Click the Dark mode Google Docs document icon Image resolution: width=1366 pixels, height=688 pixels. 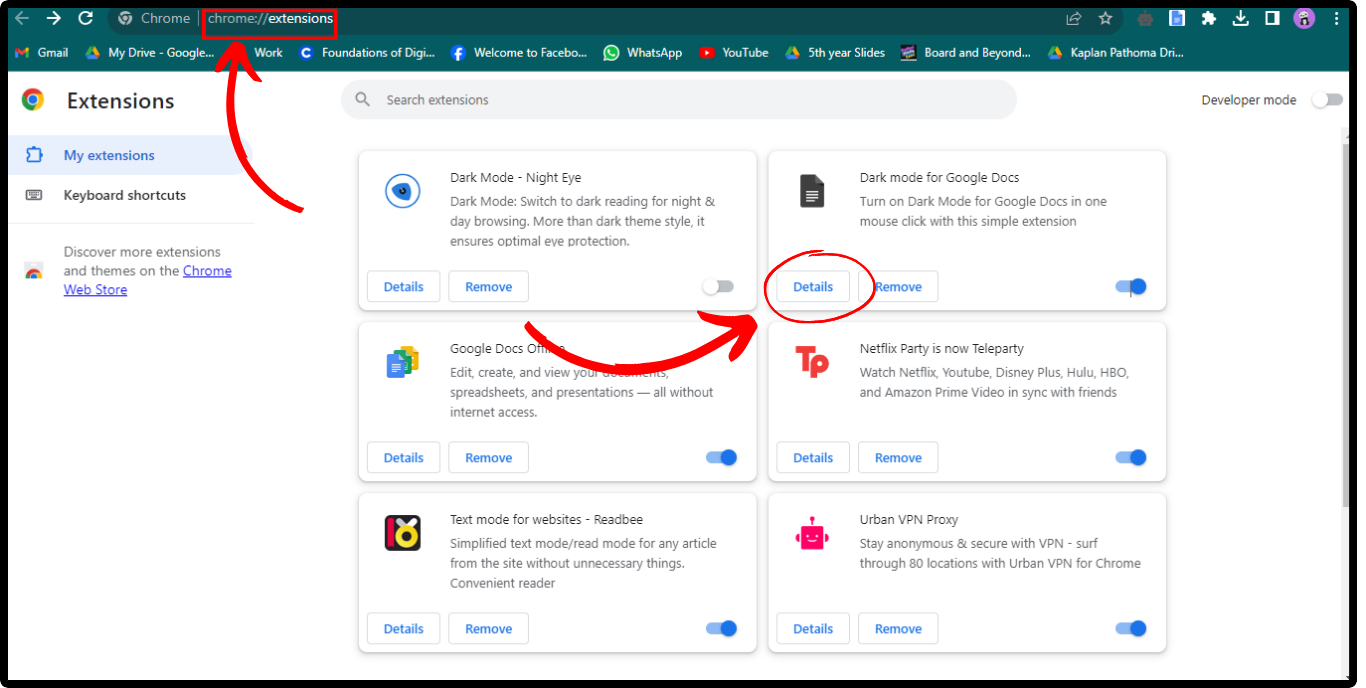(x=812, y=190)
